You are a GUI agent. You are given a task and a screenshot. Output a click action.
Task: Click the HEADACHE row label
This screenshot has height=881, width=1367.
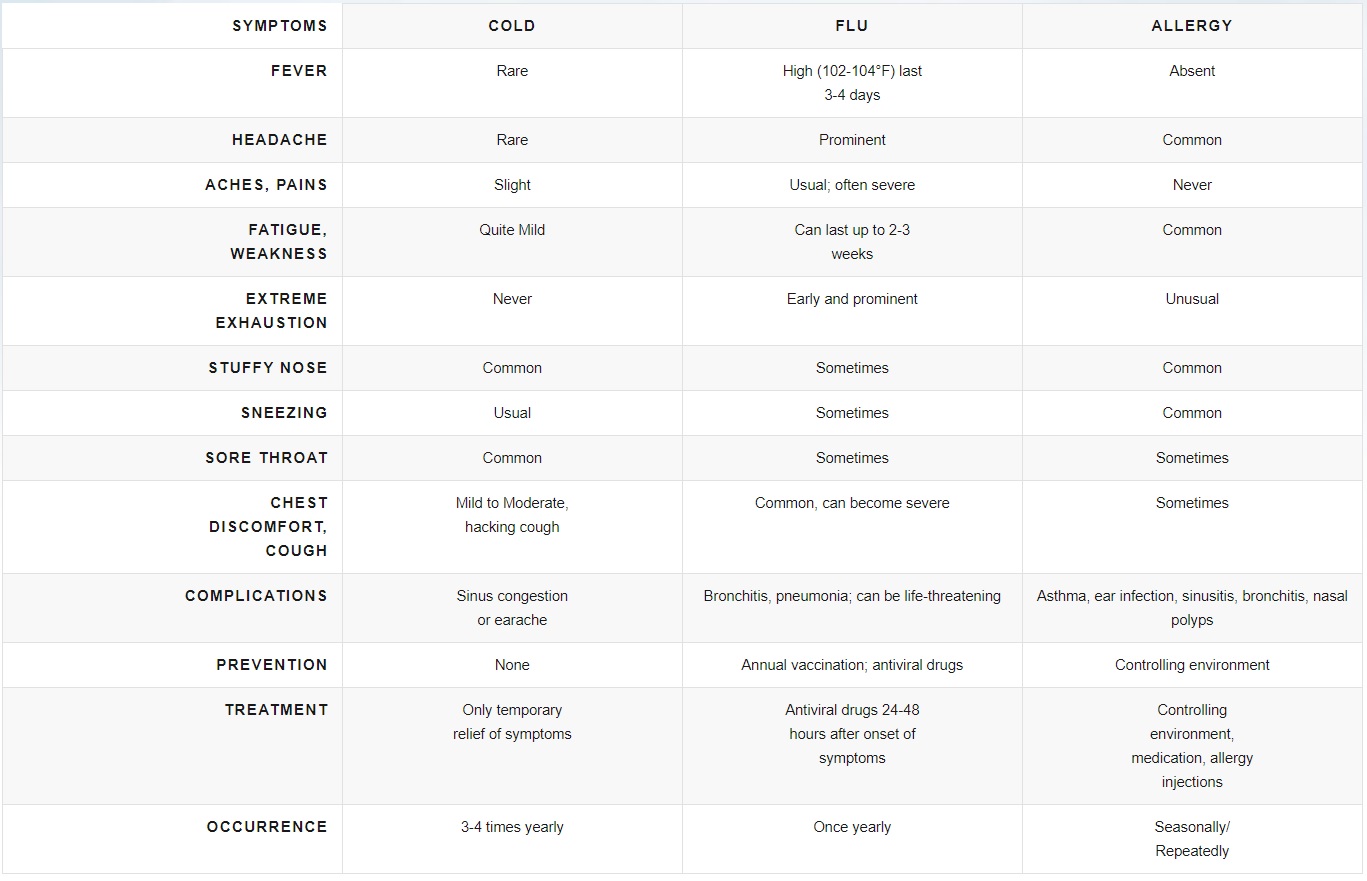[x=279, y=140]
